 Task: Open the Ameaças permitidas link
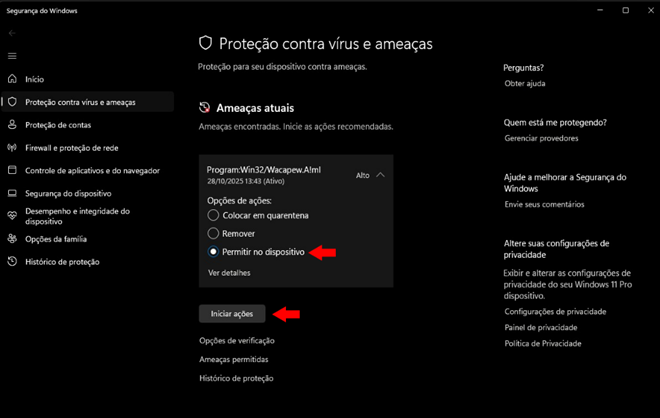click(234, 359)
